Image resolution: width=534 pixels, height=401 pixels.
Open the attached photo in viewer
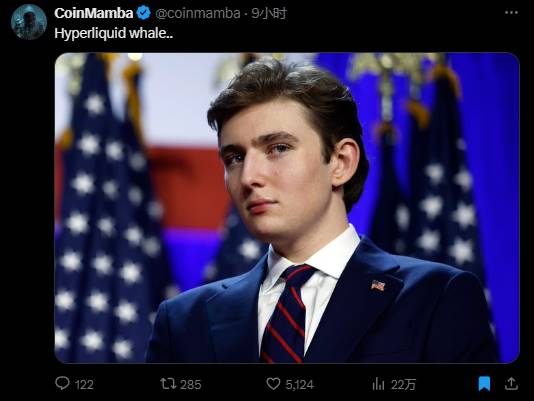pyautogui.click(x=287, y=208)
